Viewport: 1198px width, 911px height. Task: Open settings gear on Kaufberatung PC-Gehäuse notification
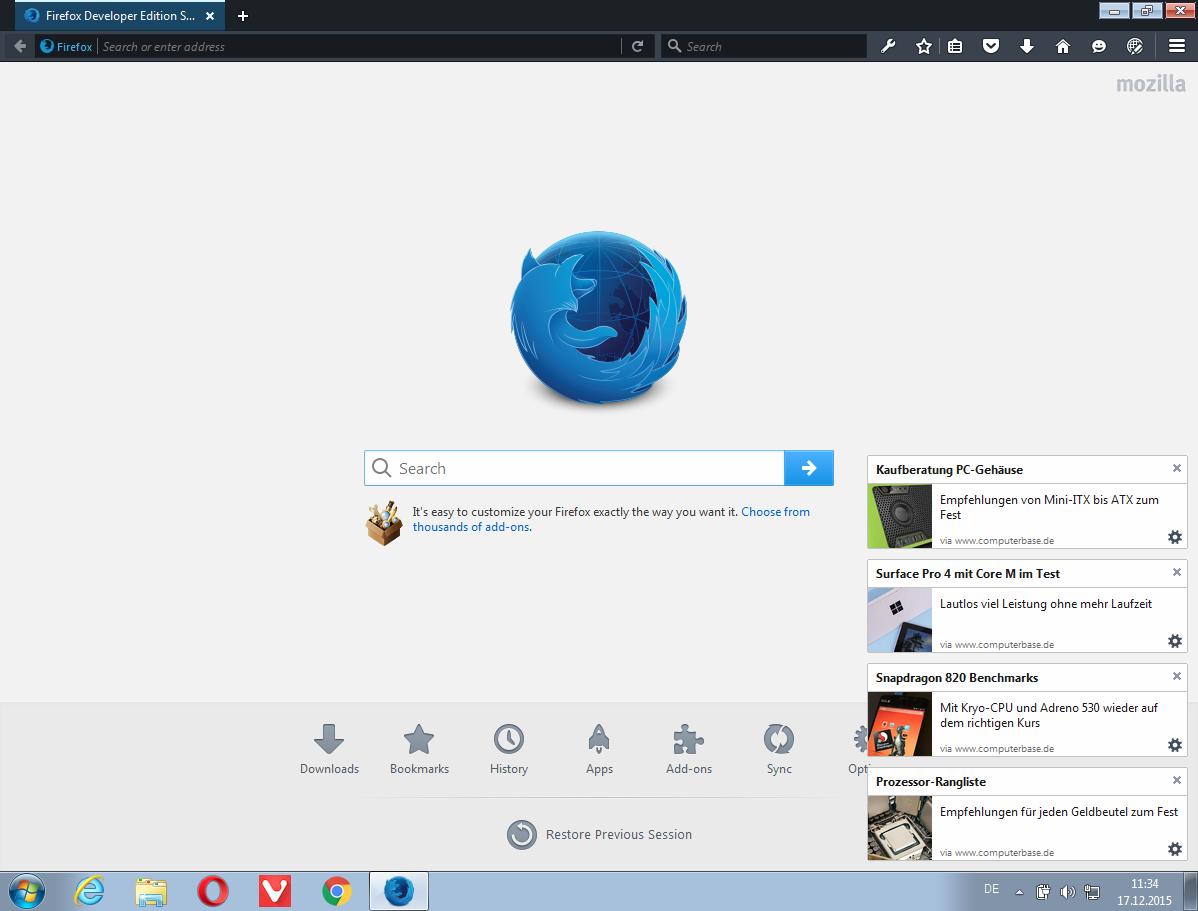(x=1175, y=537)
